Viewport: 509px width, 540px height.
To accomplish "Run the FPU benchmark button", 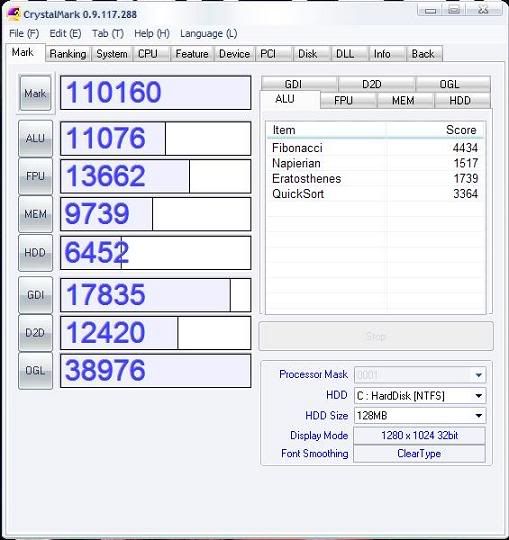I will 35,176.
